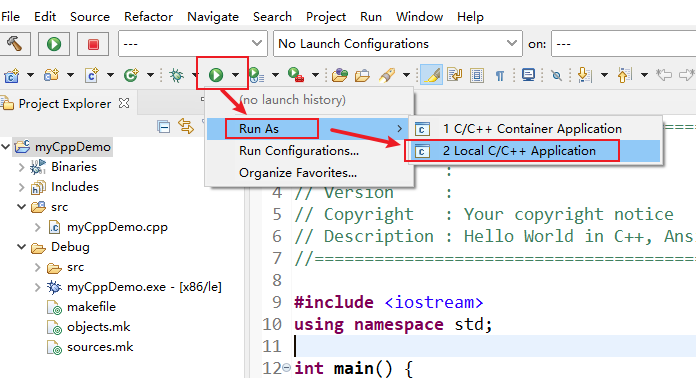Open the Project menu
This screenshot has height=378, width=696.
coord(326,17)
